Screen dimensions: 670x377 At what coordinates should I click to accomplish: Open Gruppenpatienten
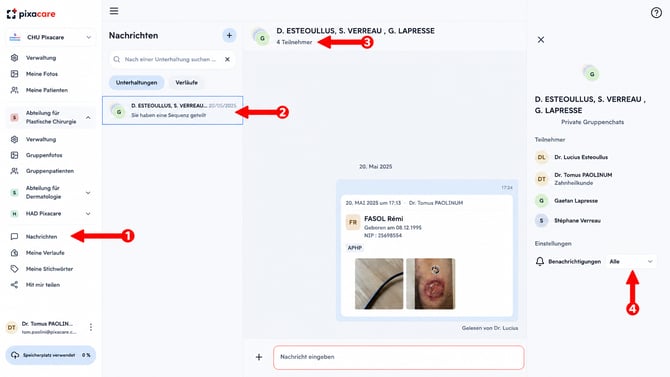[50, 171]
